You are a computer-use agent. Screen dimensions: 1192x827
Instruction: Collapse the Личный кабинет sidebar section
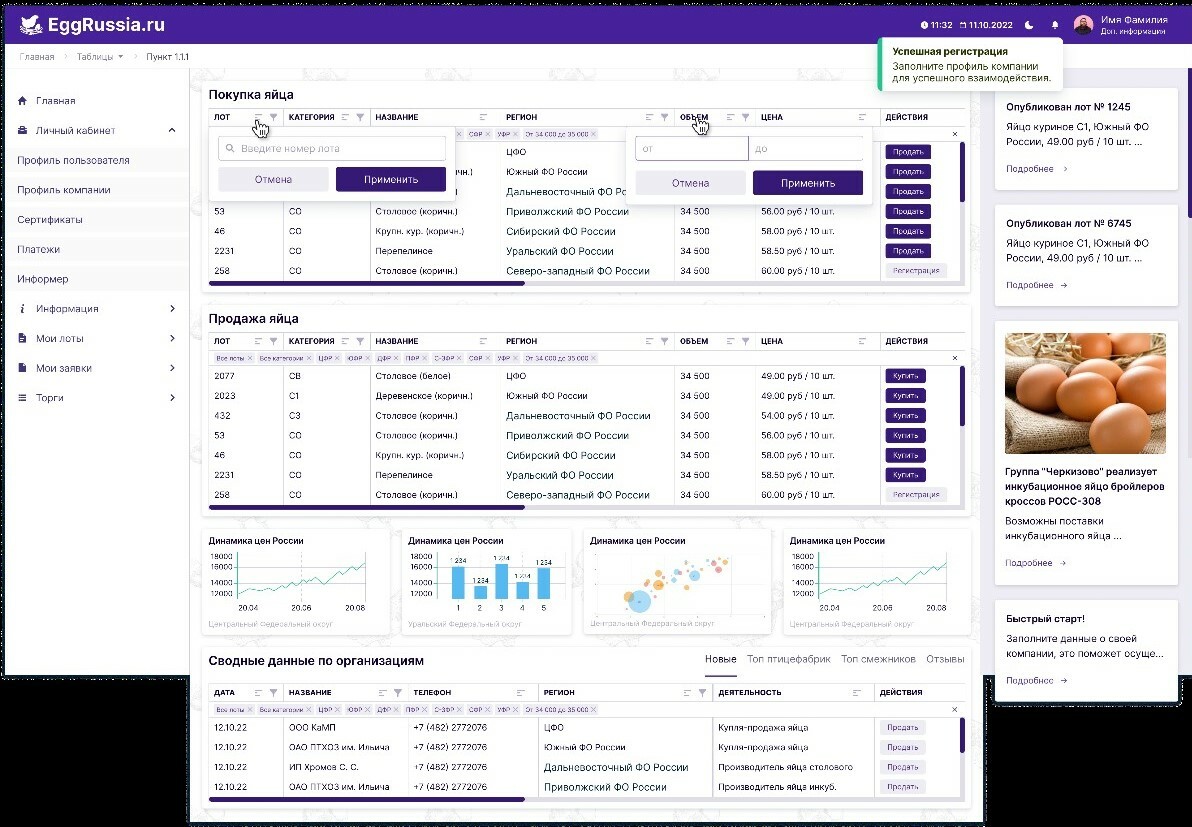pos(172,131)
